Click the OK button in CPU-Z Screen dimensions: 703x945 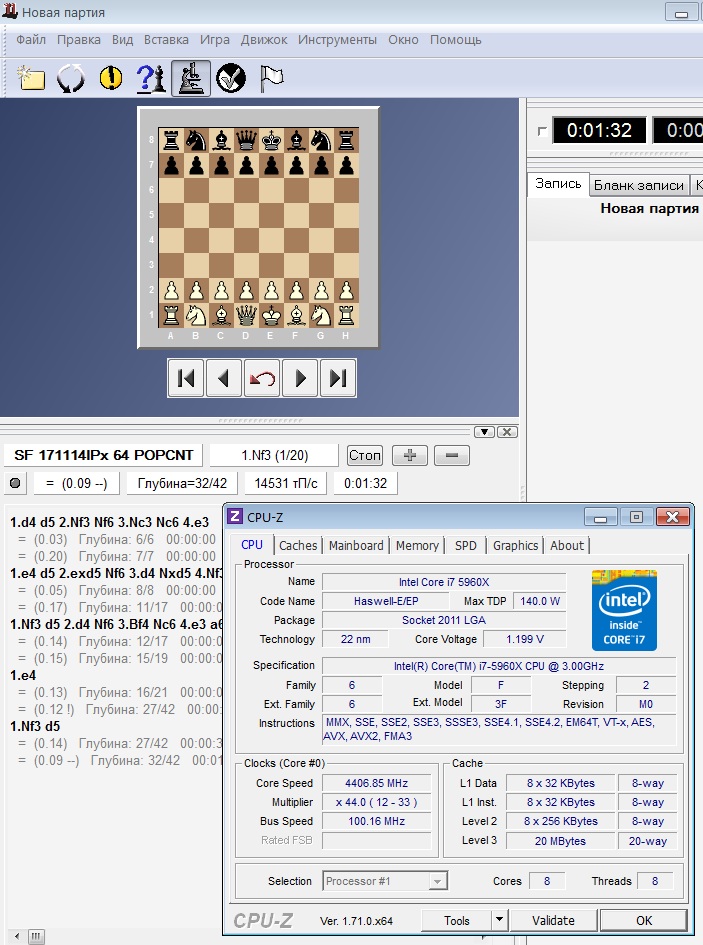(644, 920)
